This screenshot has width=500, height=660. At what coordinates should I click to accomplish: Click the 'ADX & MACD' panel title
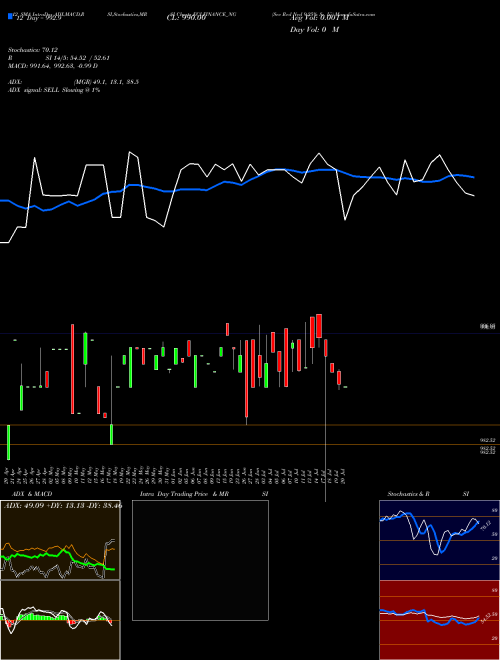32,494
